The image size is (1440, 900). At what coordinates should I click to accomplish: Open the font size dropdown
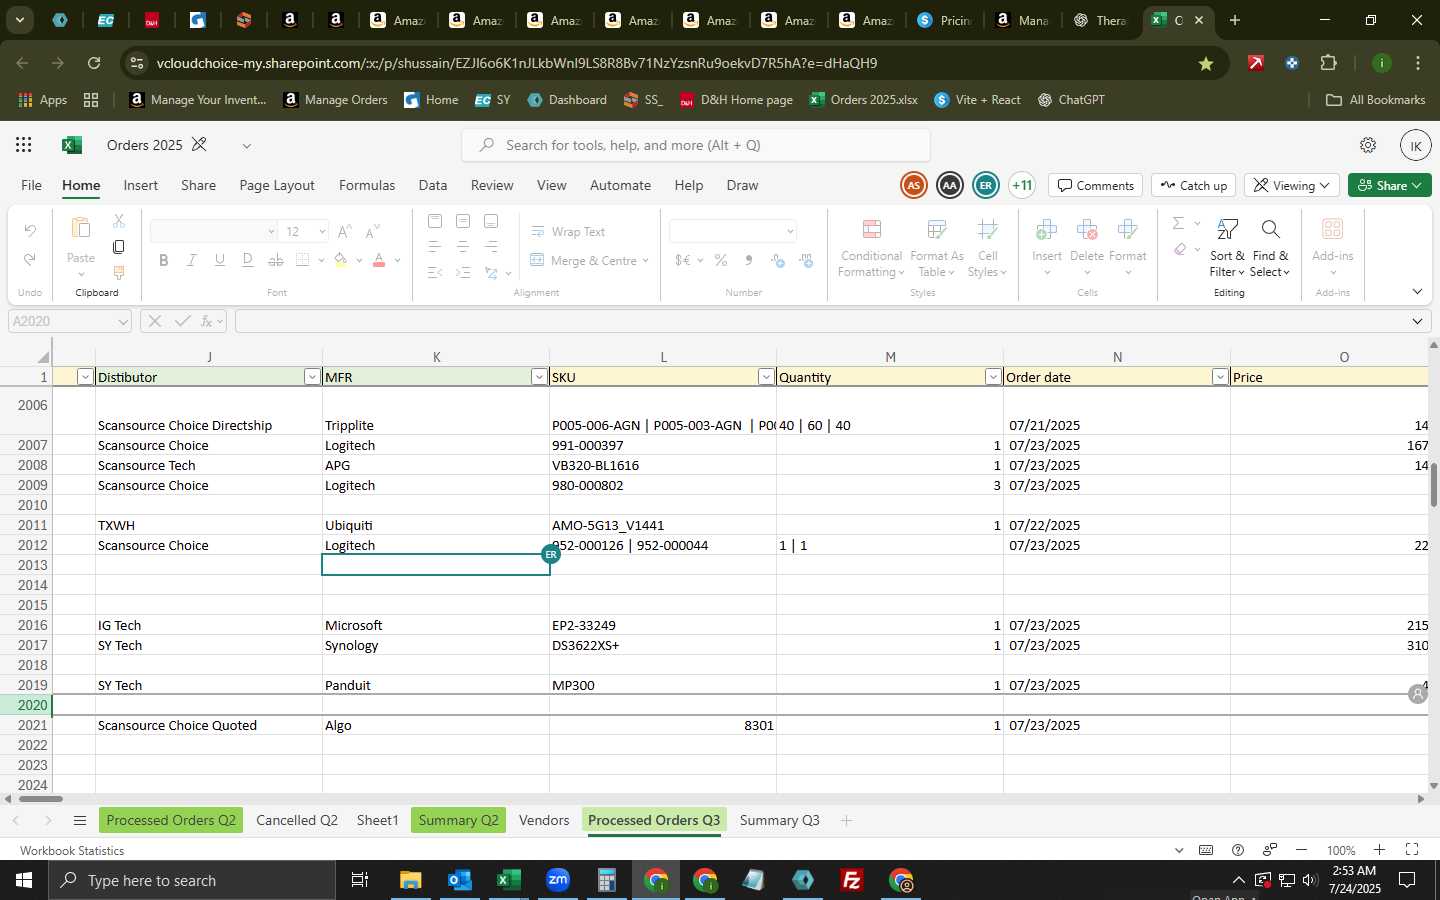click(x=322, y=231)
